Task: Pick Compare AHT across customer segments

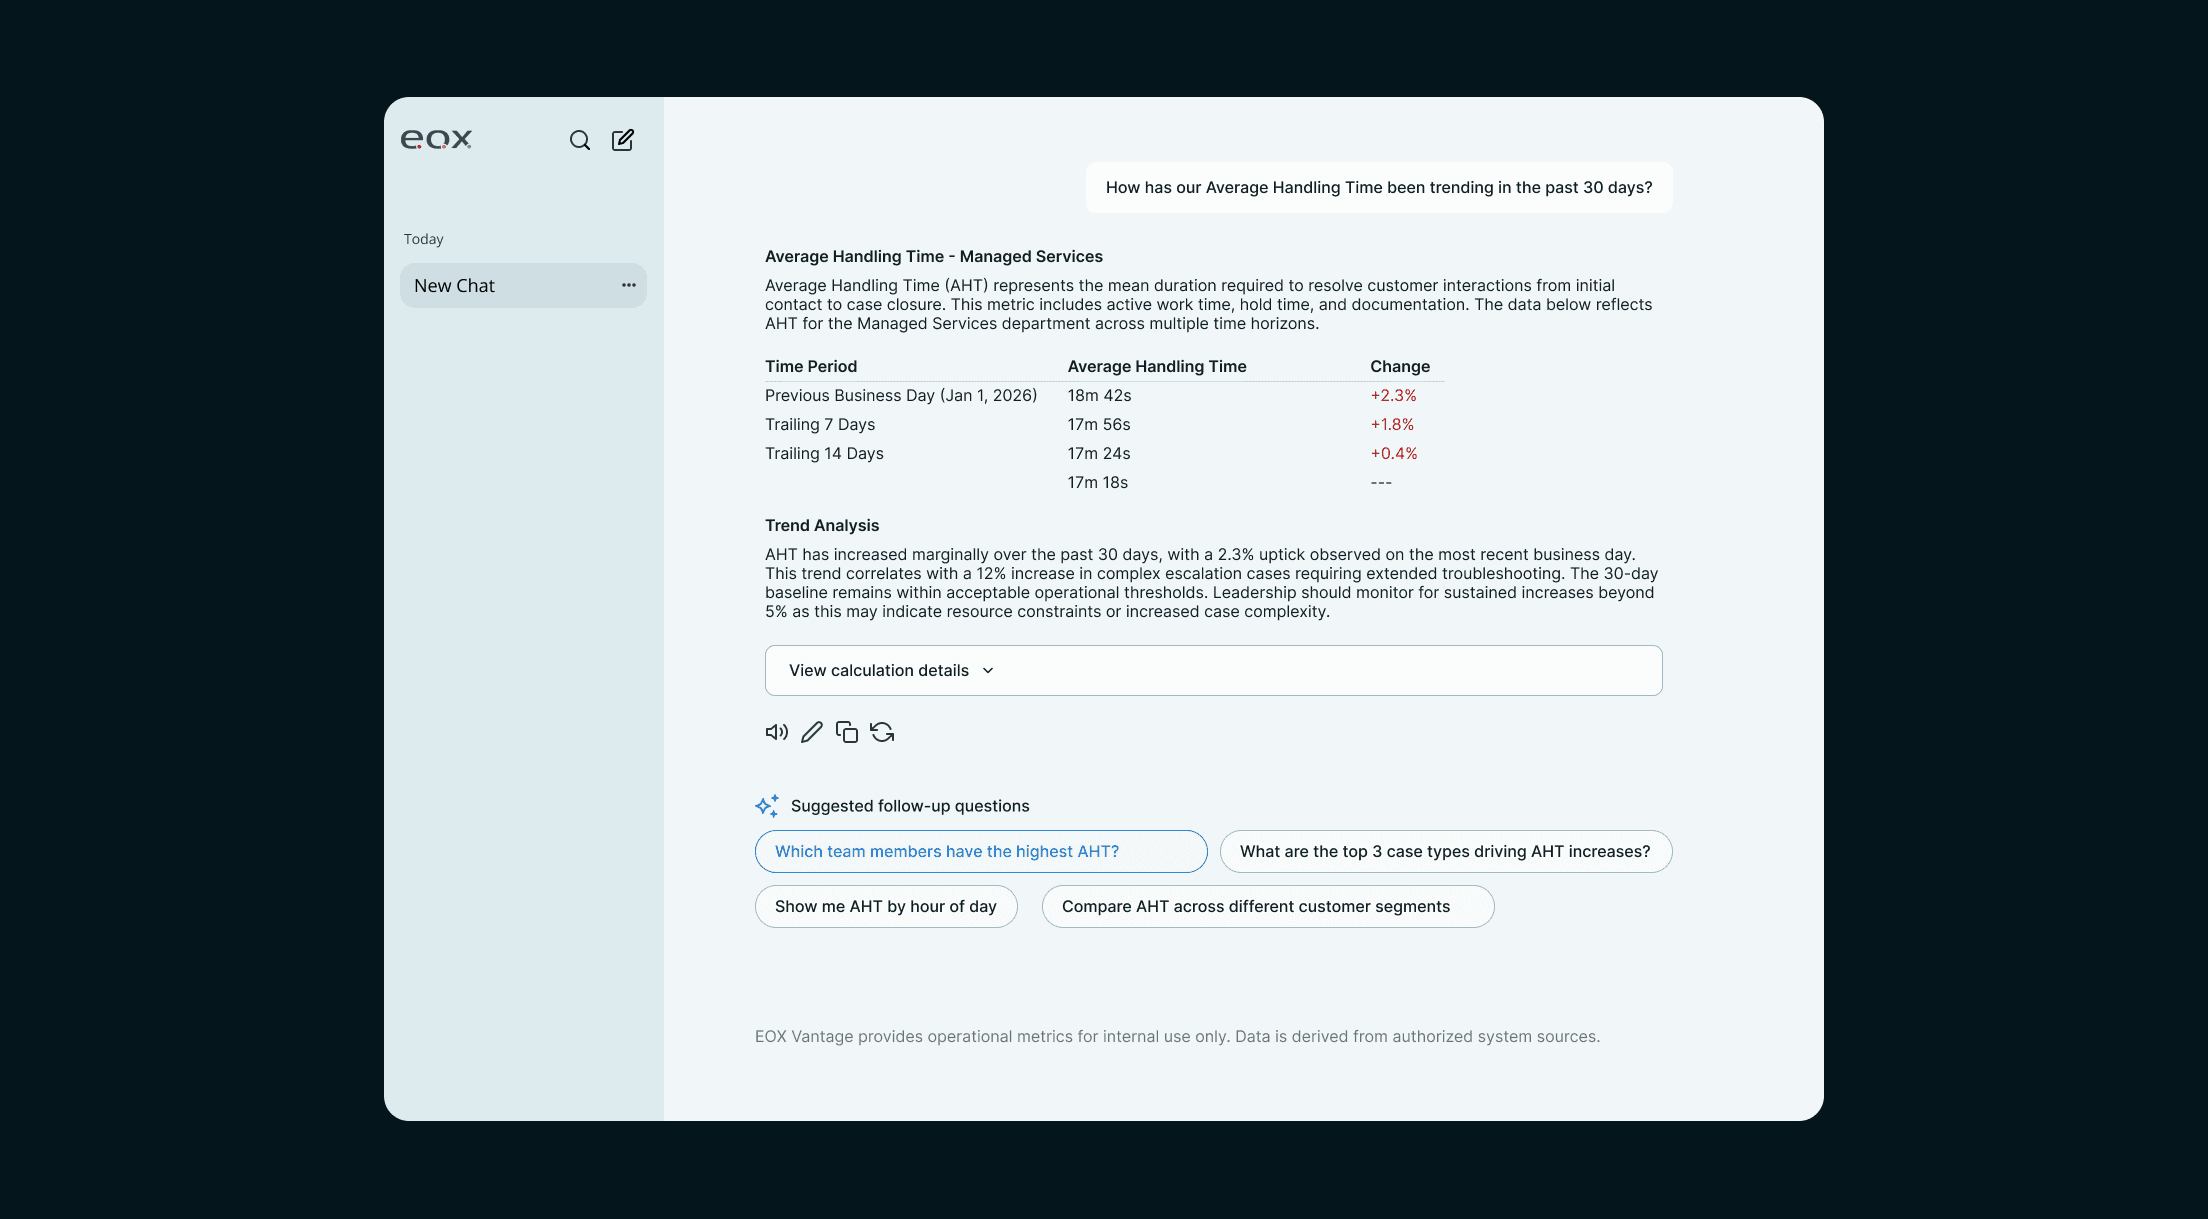Action: click(x=1267, y=907)
